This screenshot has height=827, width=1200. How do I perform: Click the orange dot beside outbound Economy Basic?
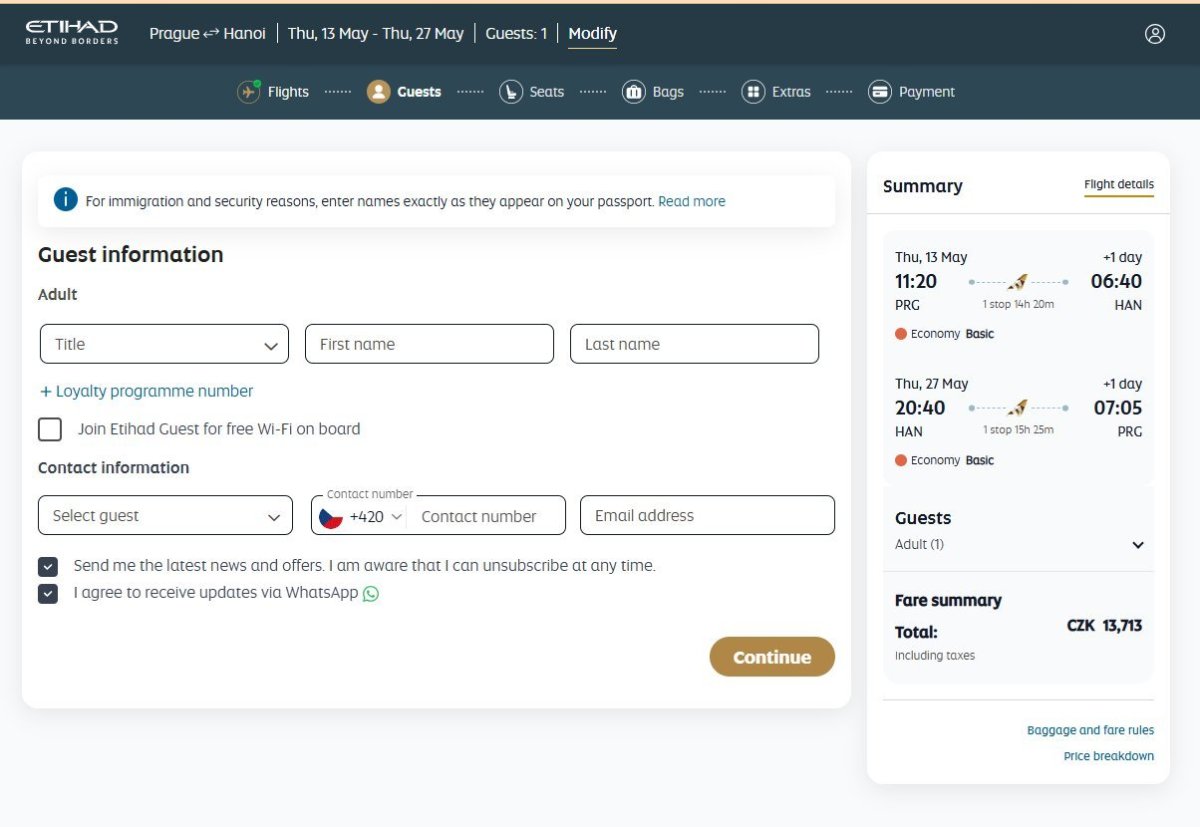click(901, 334)
